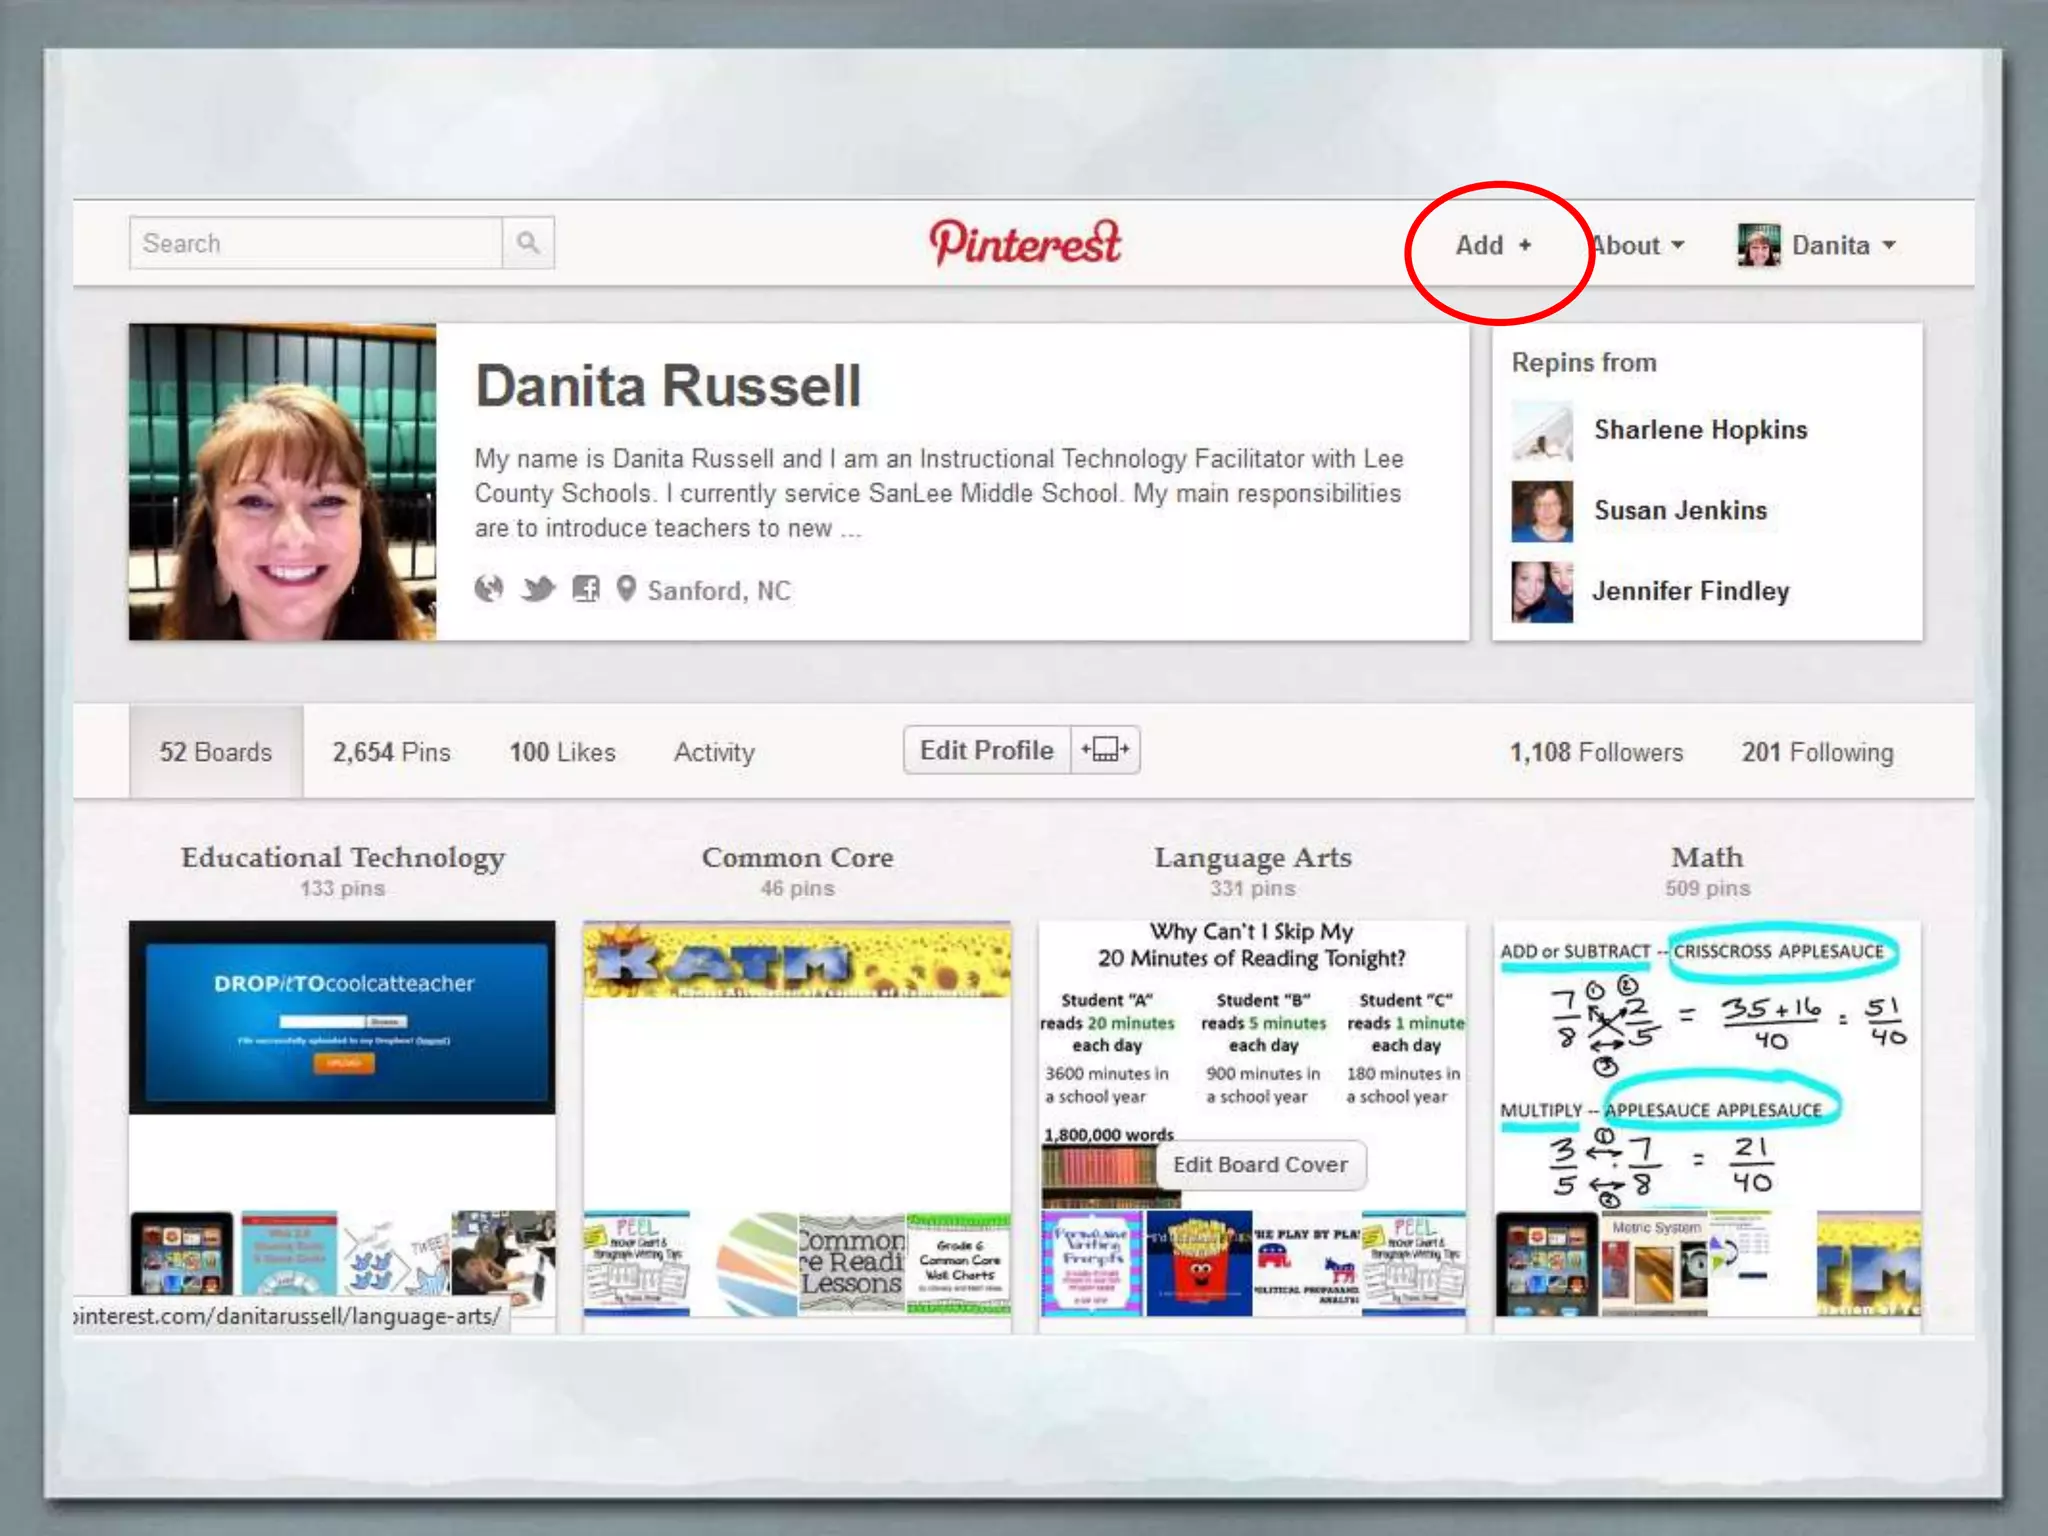The width and height of the screenshot is (2048, 1536).
Task: Open Sharlene Hopkins' profile link
Action: coord(1700,430)
